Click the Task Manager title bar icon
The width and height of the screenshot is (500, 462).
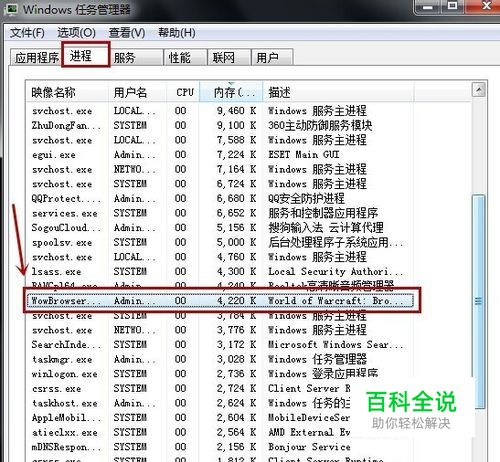12,9
